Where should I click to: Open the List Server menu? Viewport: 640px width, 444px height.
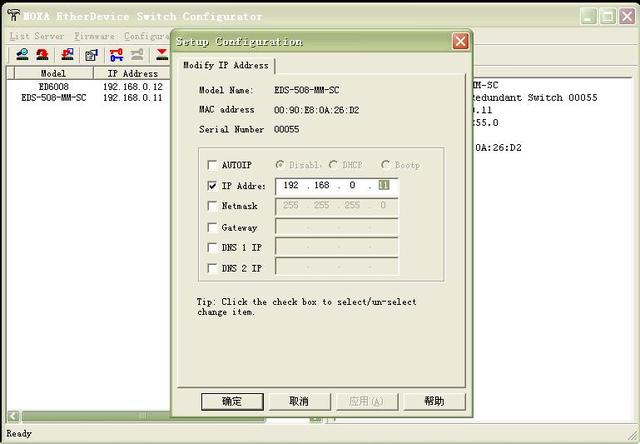click(x=37, y=36)
